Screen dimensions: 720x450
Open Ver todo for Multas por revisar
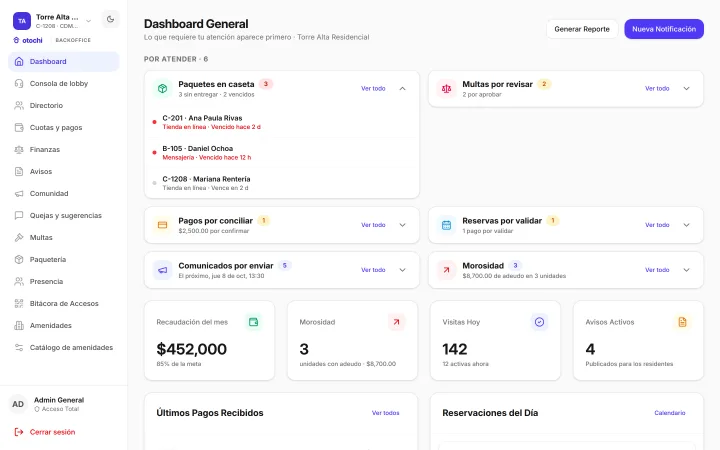click(657, 89)
